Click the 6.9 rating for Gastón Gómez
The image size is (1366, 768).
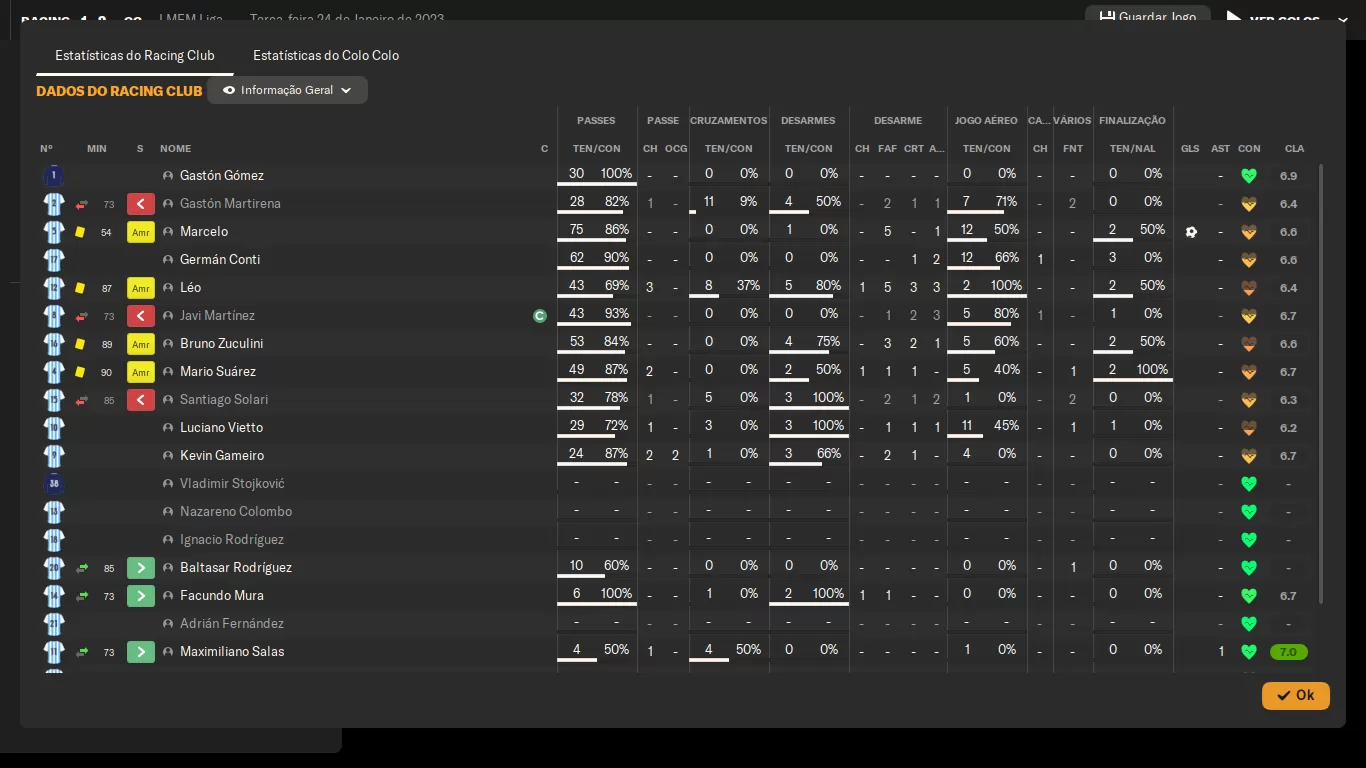1288,176
